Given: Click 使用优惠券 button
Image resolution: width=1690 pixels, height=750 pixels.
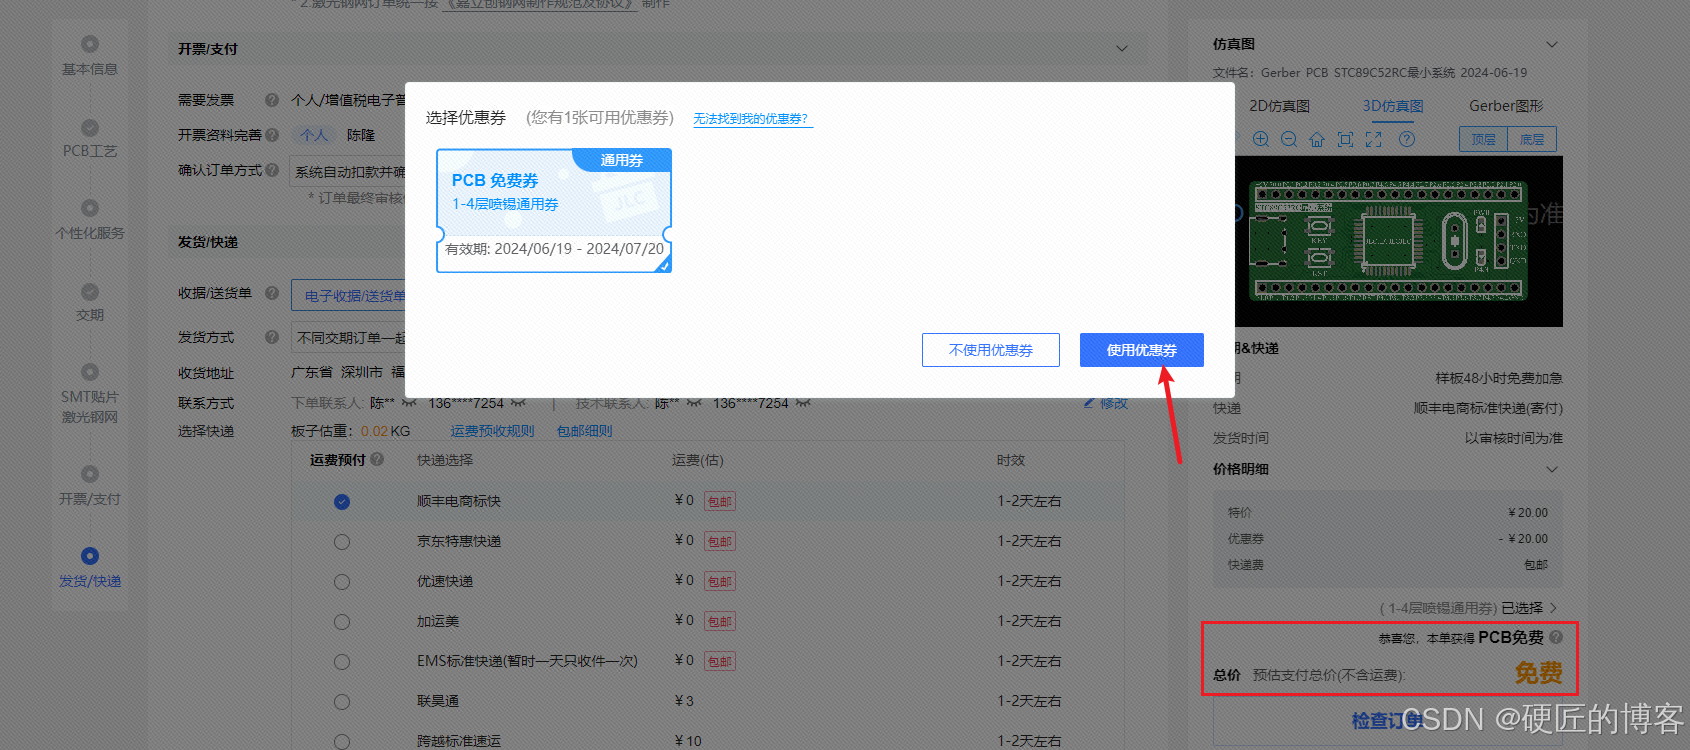Looking at the screenshot, I should tap(1142, 350).
